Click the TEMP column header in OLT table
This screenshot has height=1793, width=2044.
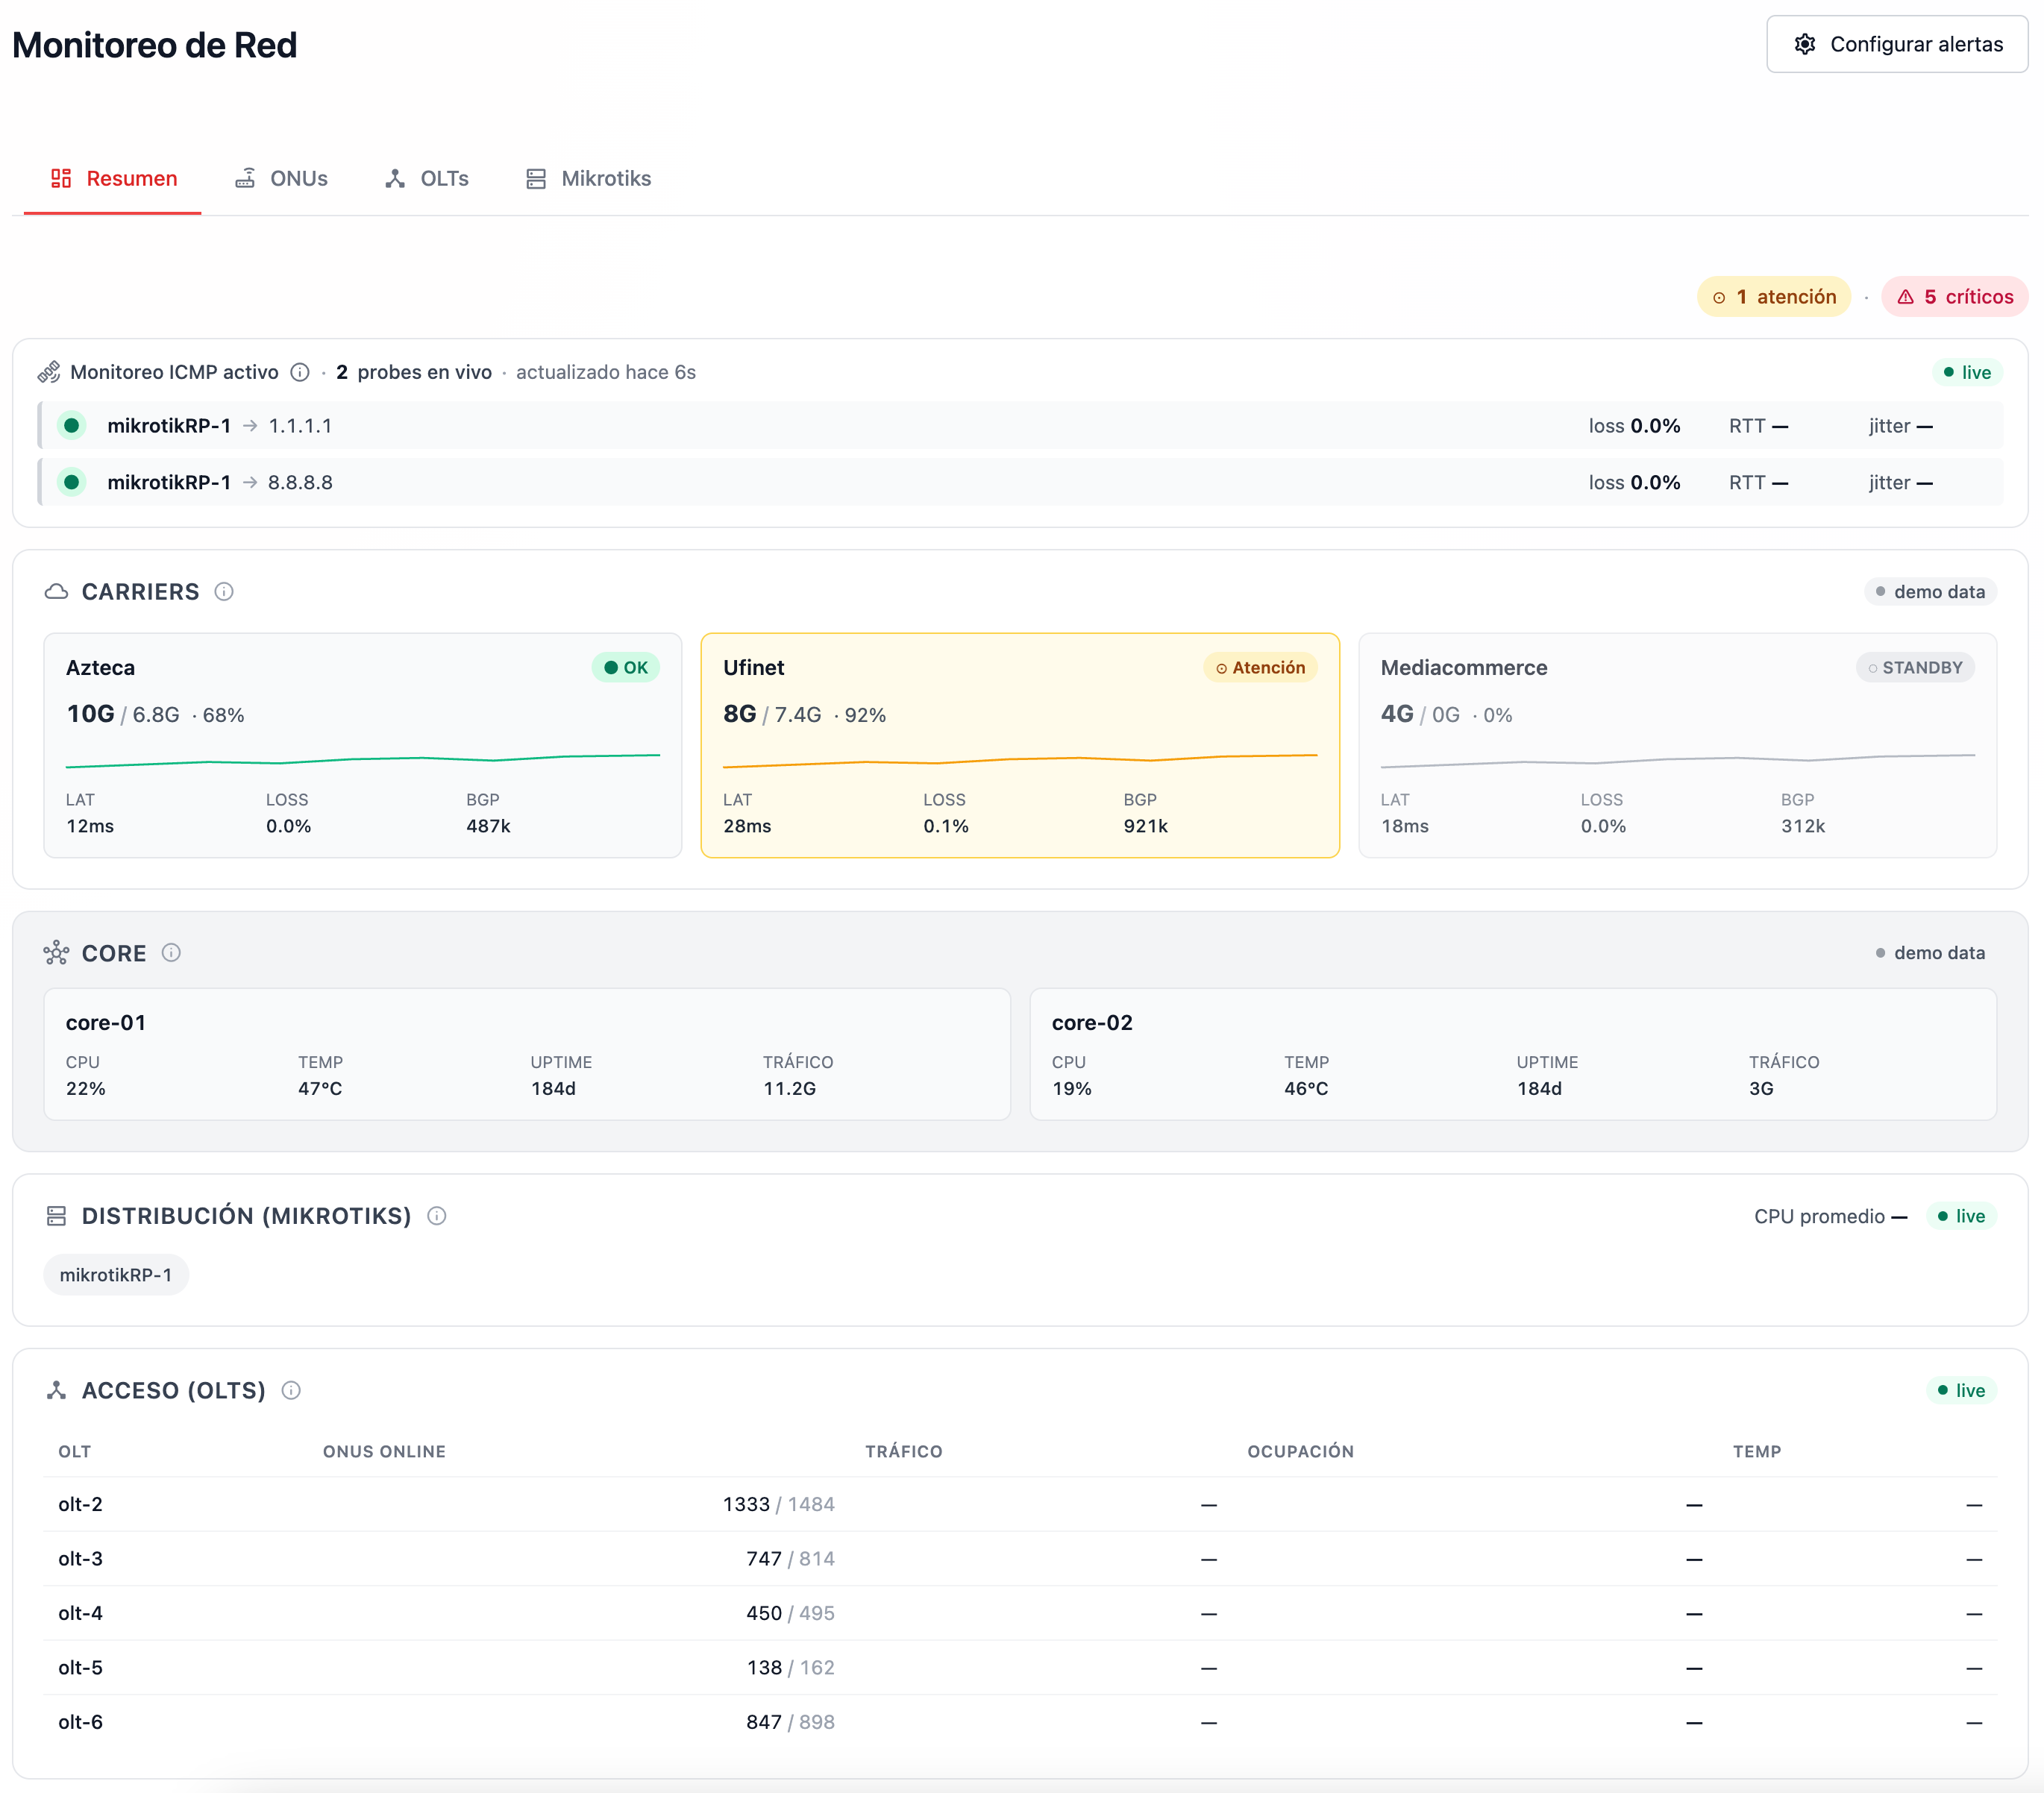coord(1757,1451)
